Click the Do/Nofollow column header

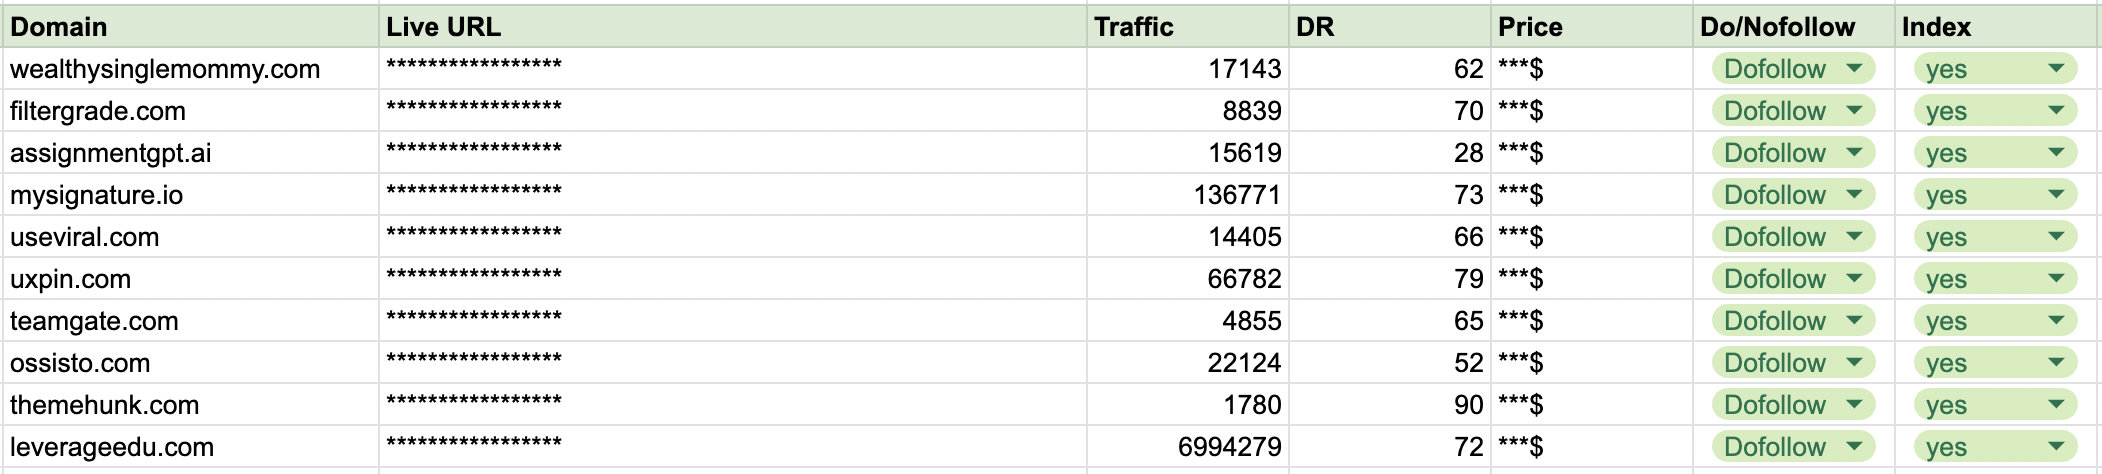pyautogui.click(x=1792, y=27)
